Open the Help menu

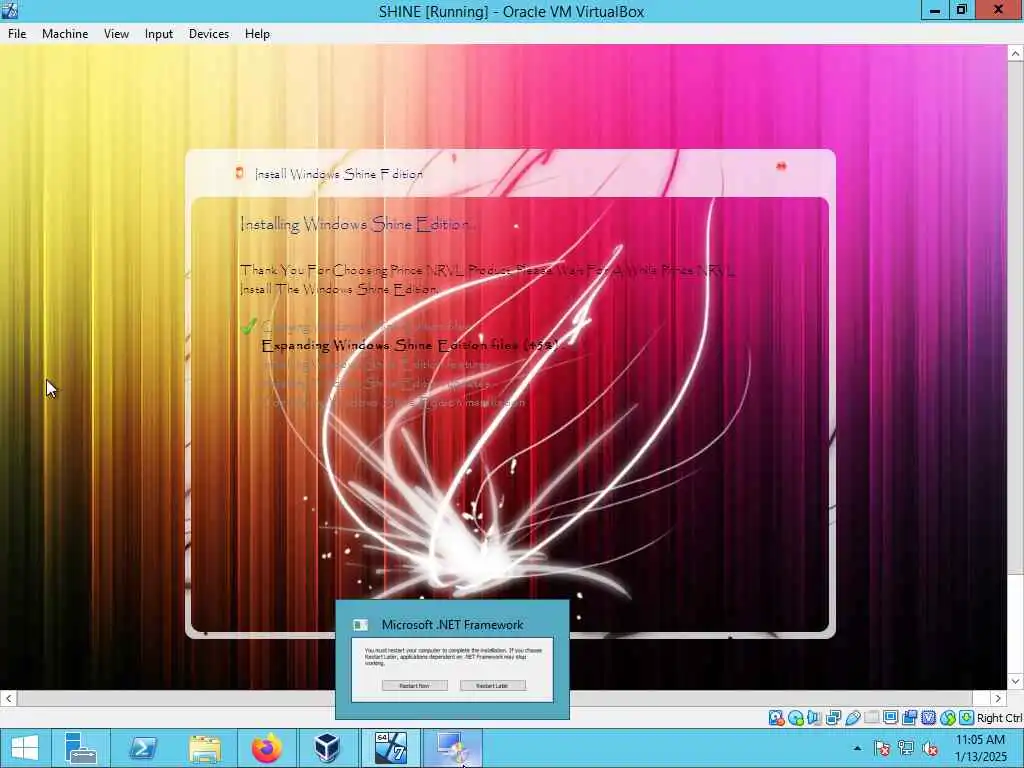point(257,34)
